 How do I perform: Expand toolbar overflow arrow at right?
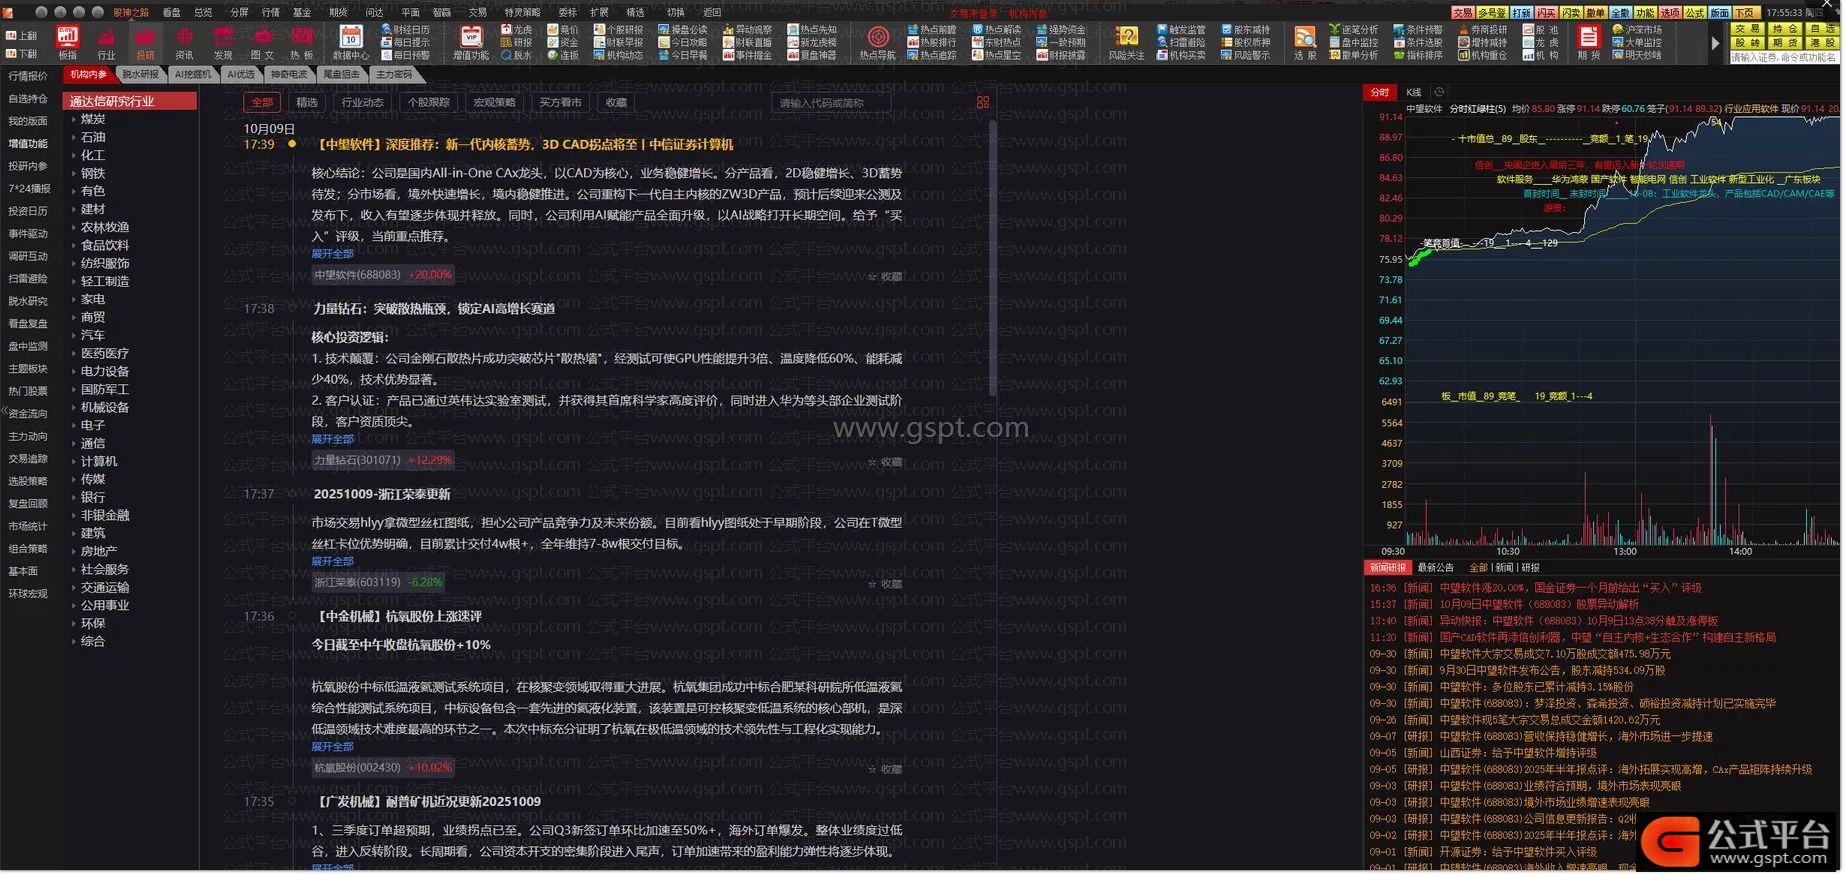click(1715, 43)
